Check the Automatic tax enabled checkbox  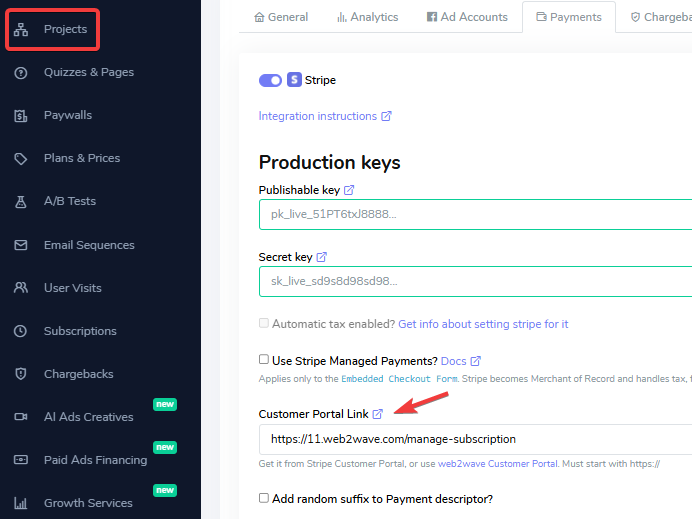[263, 323]
